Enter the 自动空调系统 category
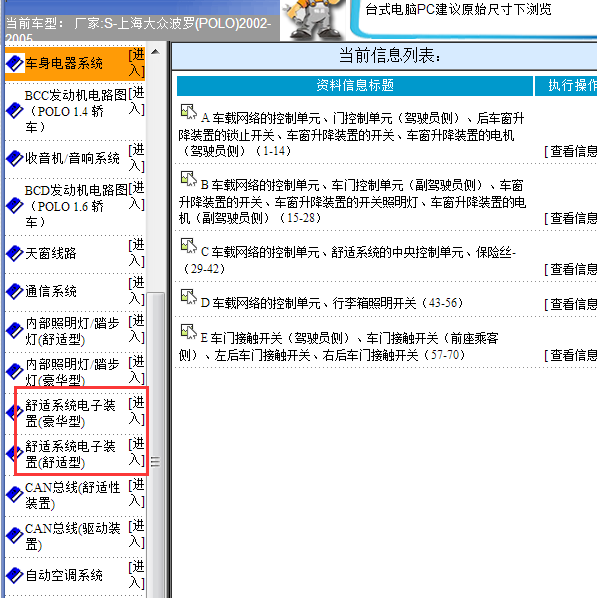 [x=136, y=575]
